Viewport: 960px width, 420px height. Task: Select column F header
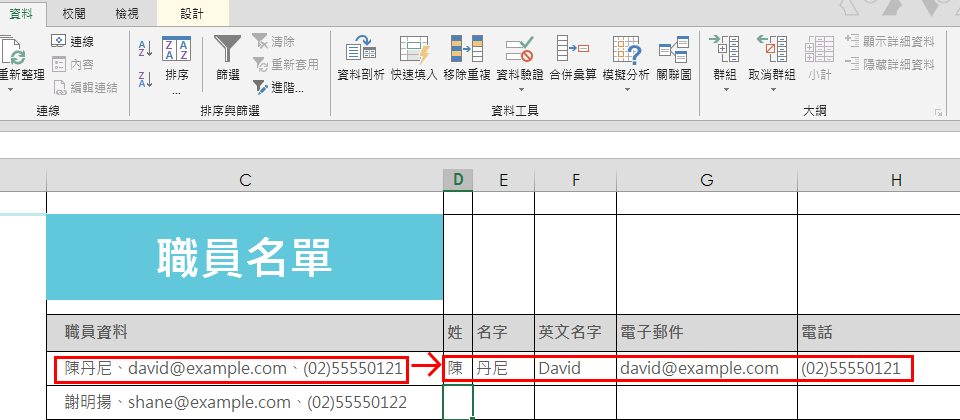click(x=576, y=179)
